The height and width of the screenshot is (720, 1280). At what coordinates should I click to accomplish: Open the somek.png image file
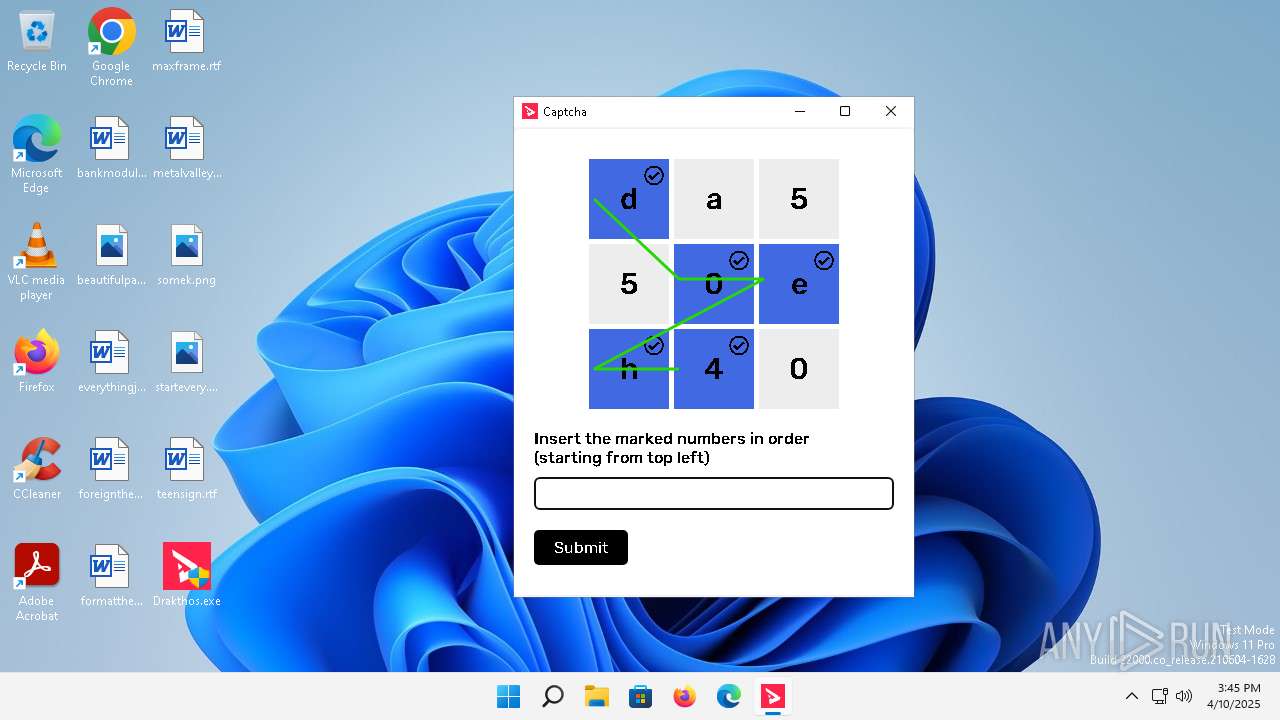pyautogui.click(x=186, y=256)
